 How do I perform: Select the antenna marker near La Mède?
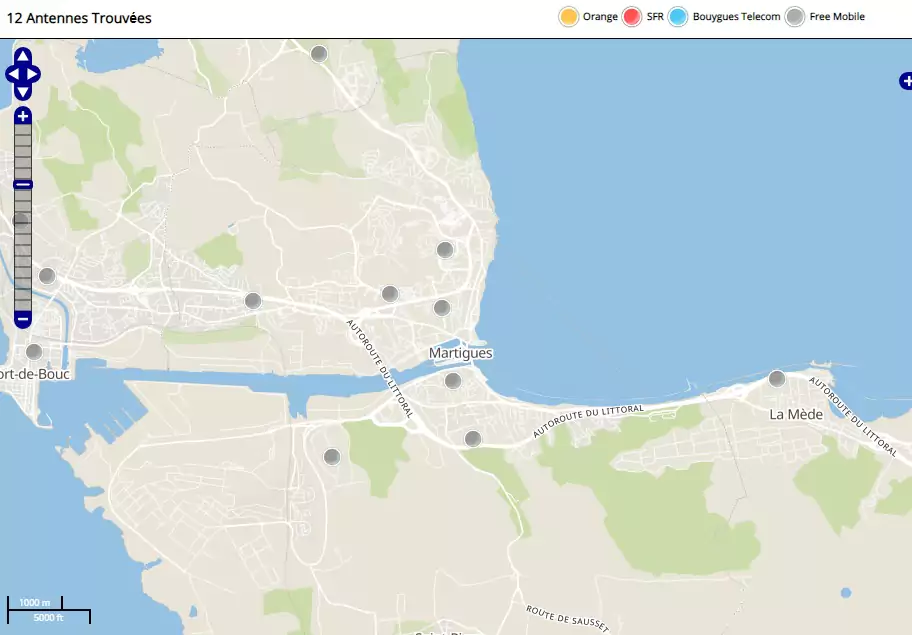777,378
